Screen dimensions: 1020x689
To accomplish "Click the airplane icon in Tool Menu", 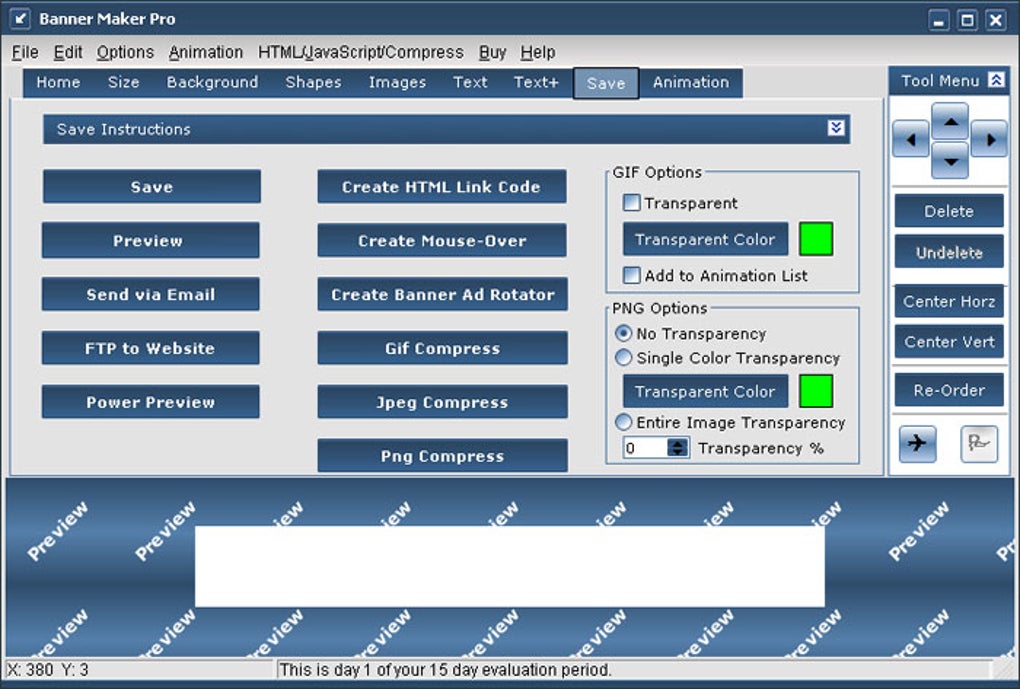I will pyautogui.click(x=917, y=444).
